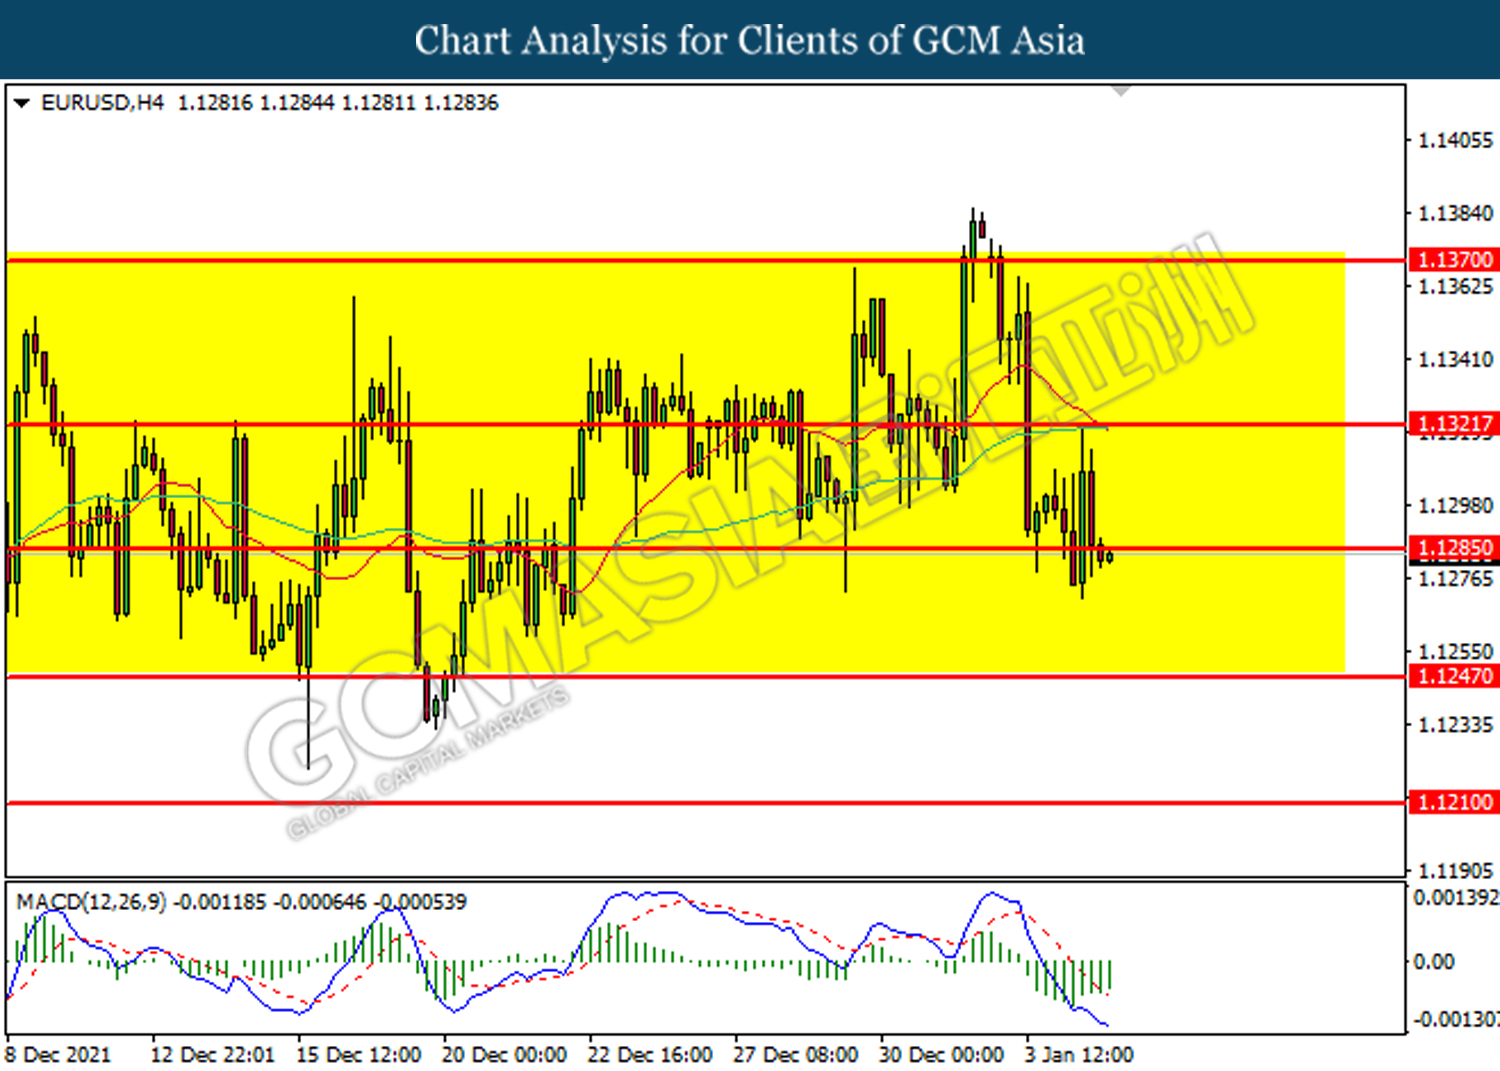Click the Chart Analysis for Clients title
The width and height of the screenshot is (1500, 1071).
point(750,40)
